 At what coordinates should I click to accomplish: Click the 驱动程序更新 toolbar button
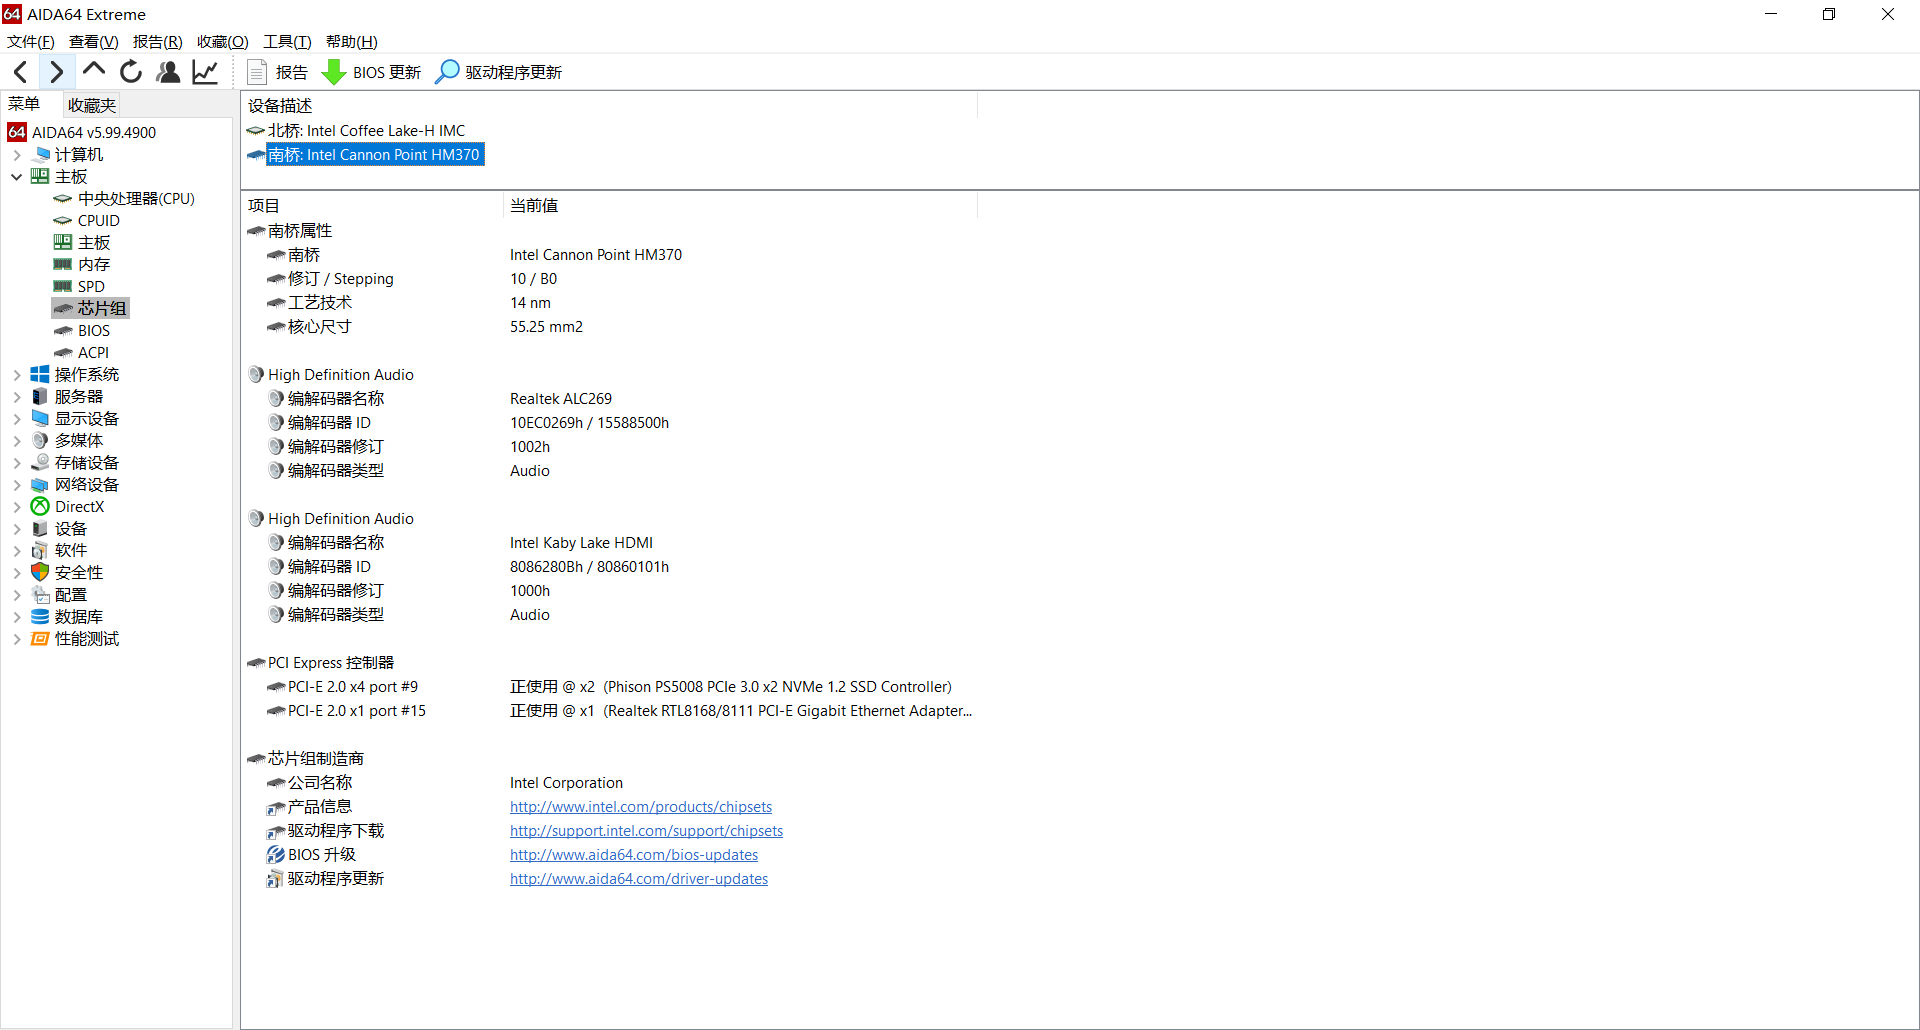coord(499,72)
